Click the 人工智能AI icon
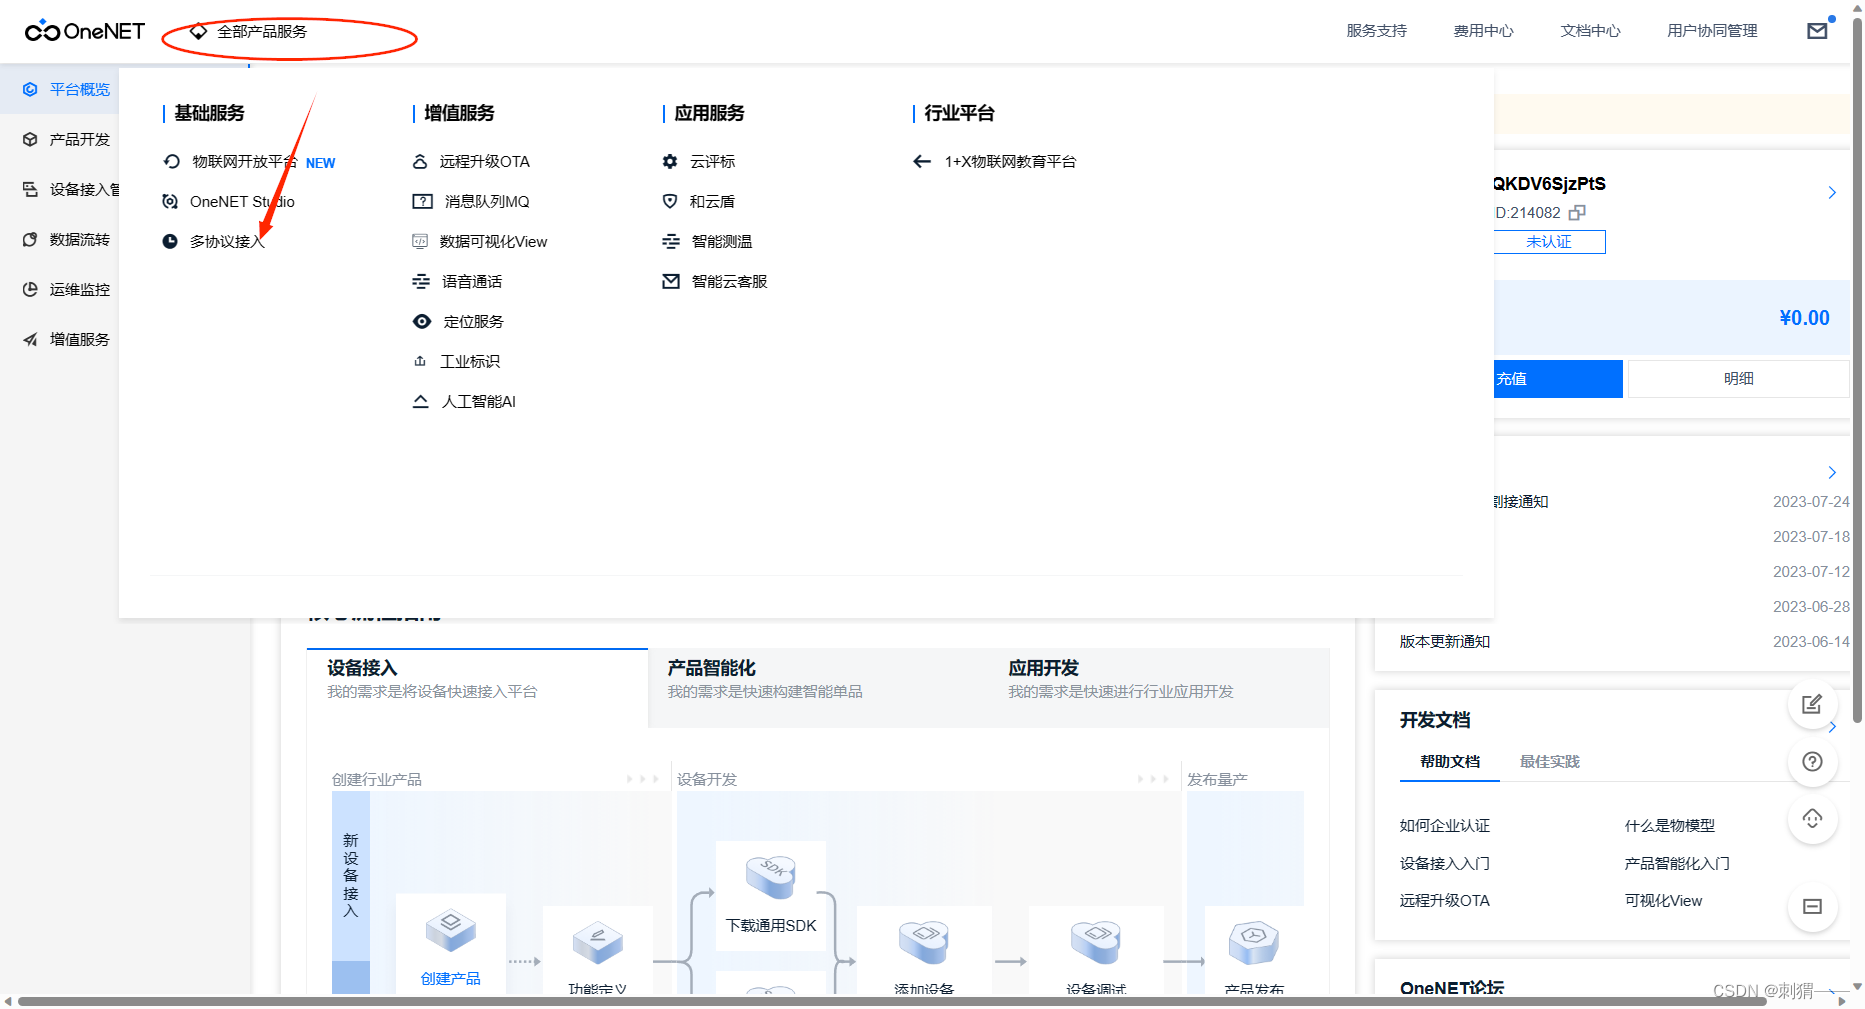 coord(421,401)
